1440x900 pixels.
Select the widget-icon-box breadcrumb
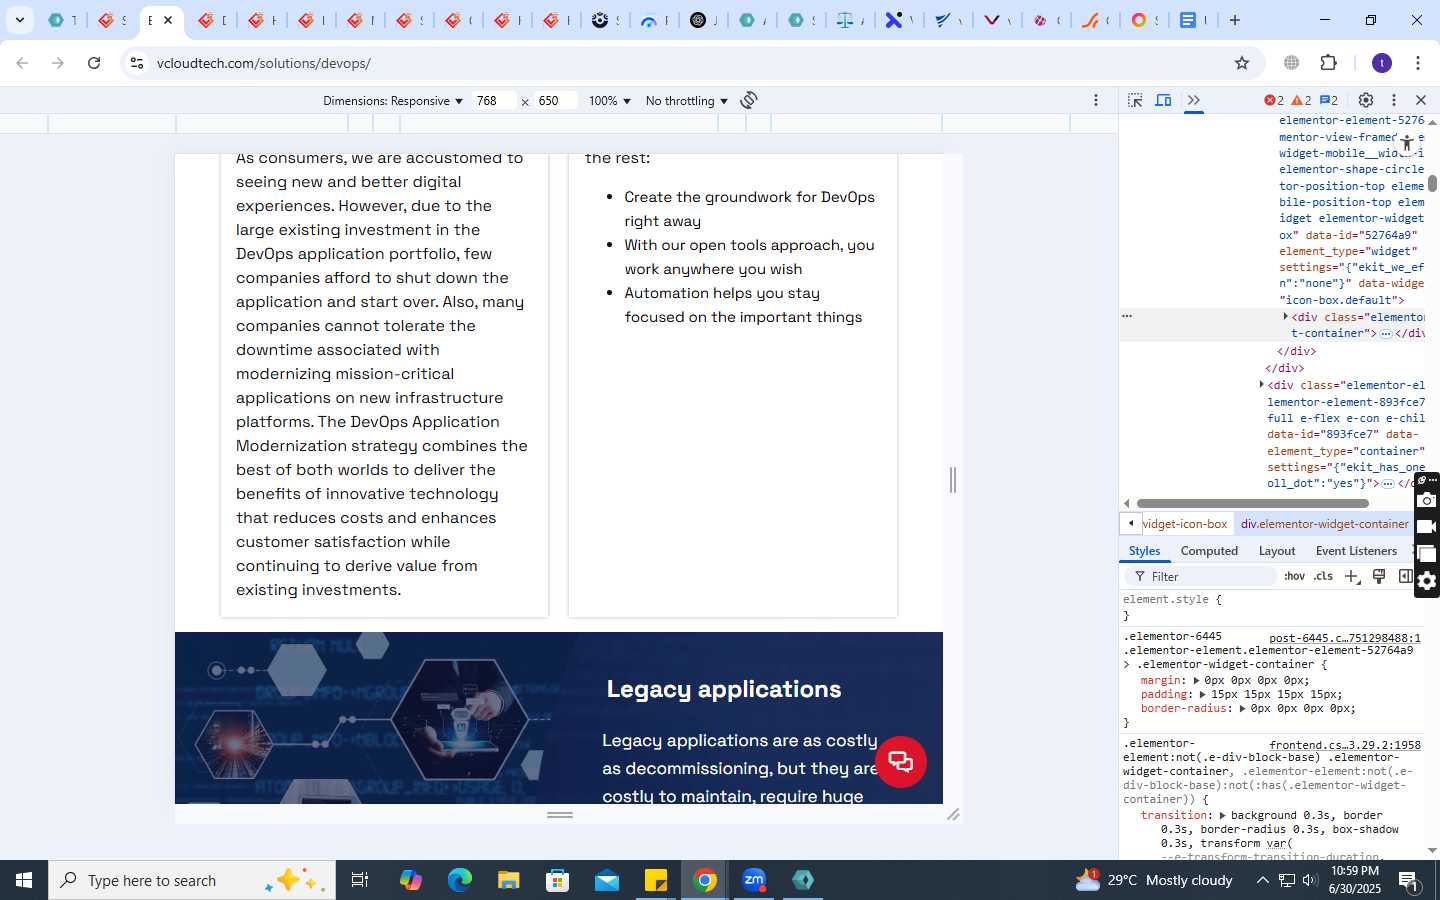[x=1185, y=524]
